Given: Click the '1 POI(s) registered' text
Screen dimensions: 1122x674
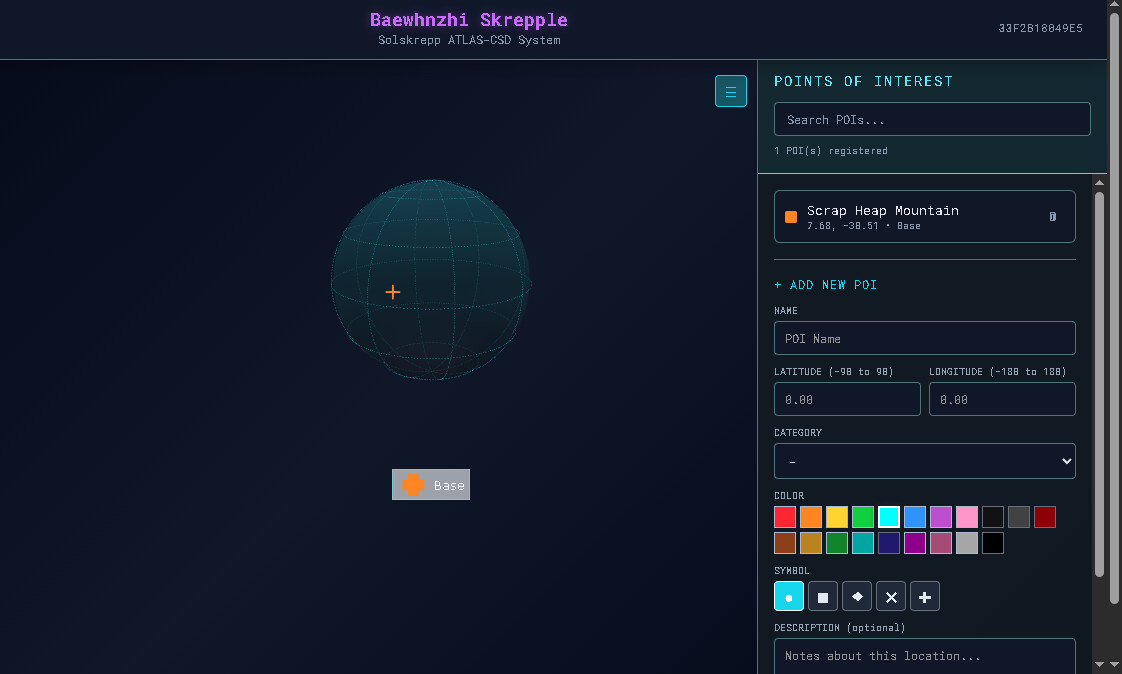Looking at the screenshot, I should [x=831, y=151].
